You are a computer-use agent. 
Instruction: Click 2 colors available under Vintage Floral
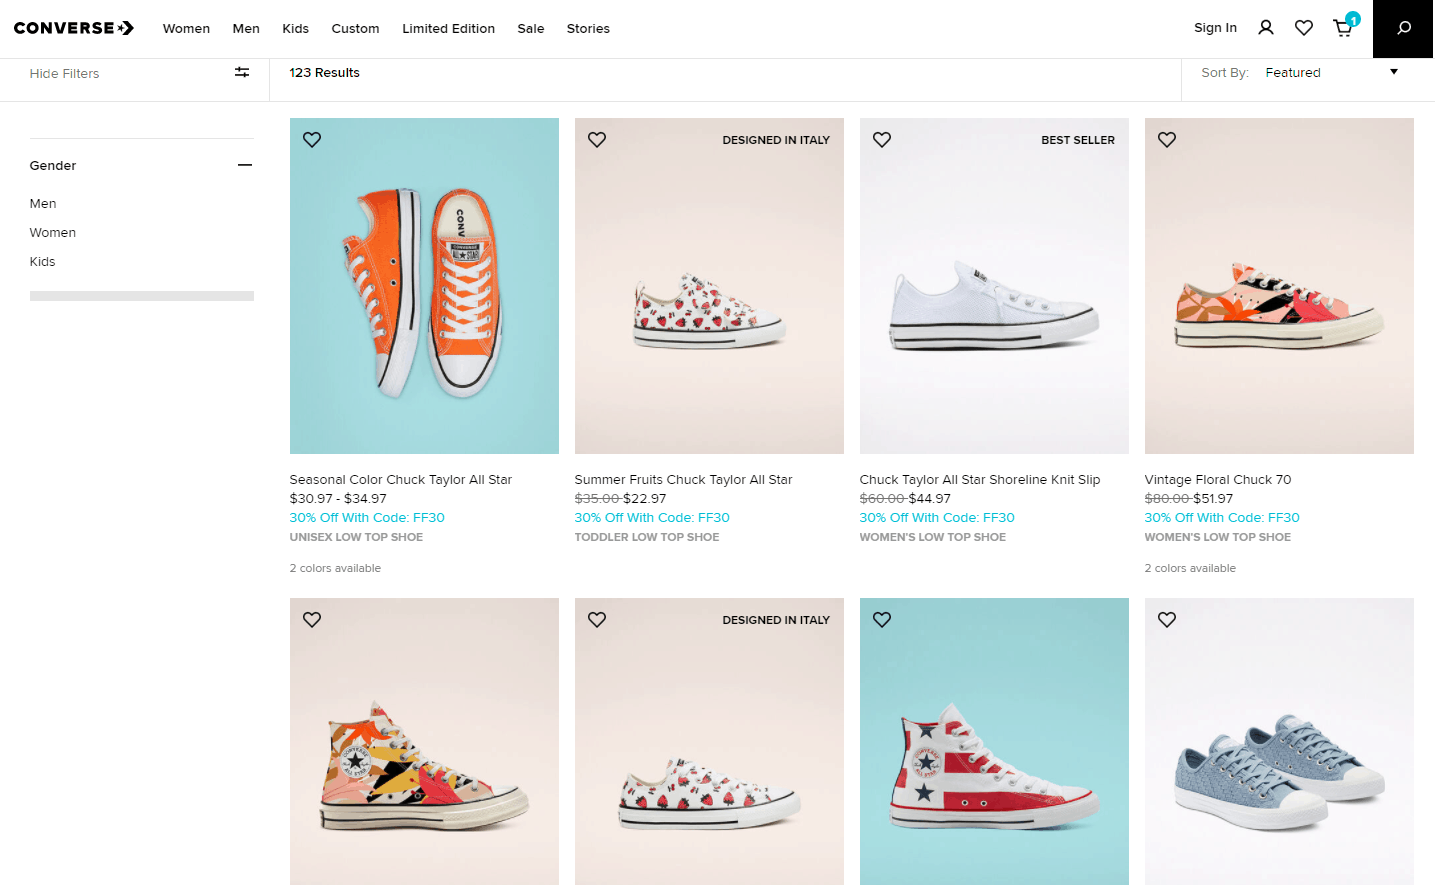tap(1190, 568)
